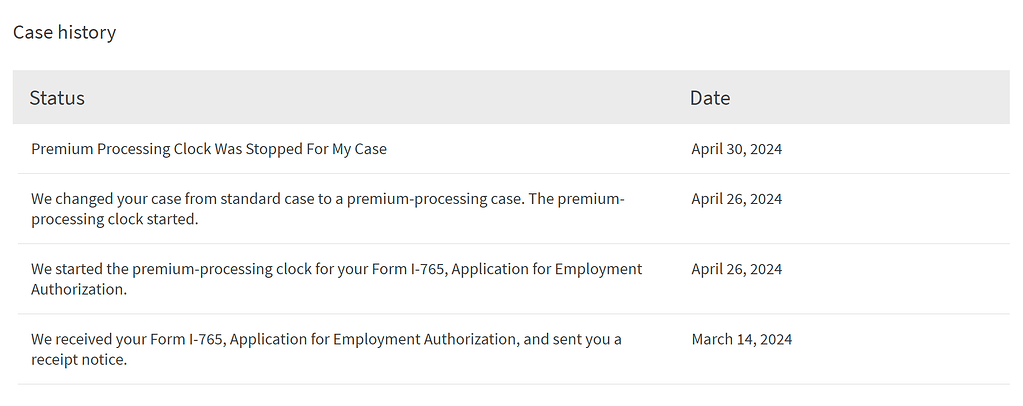Click the April 30, 2024 date

coord(737,149)
